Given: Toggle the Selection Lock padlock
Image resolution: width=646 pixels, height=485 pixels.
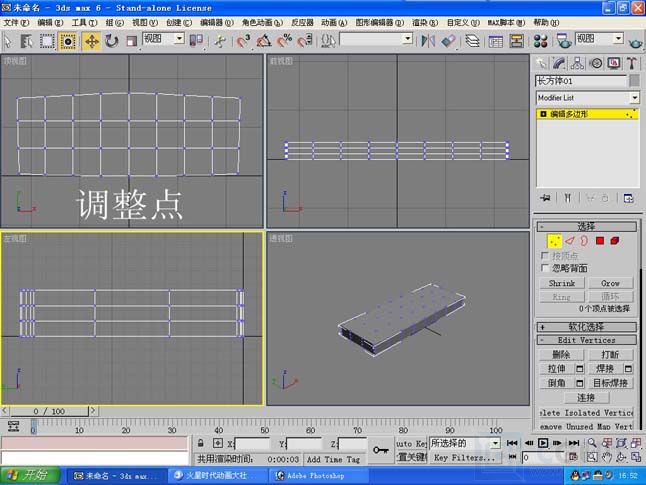Looking at the screenshot, I should [200, 443].
